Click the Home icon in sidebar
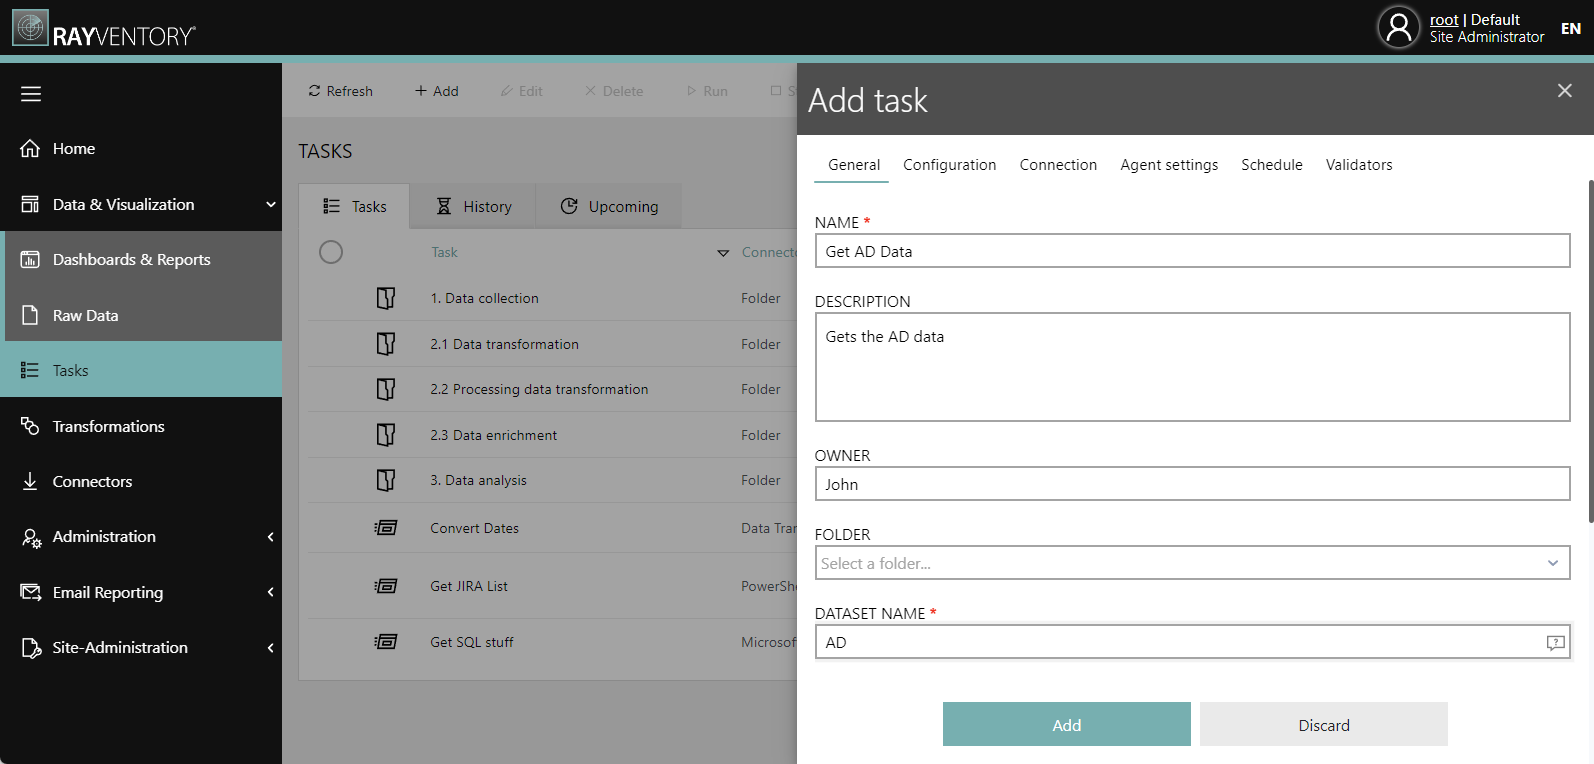Screen dimensions: 1594x764 pos(31,149)
